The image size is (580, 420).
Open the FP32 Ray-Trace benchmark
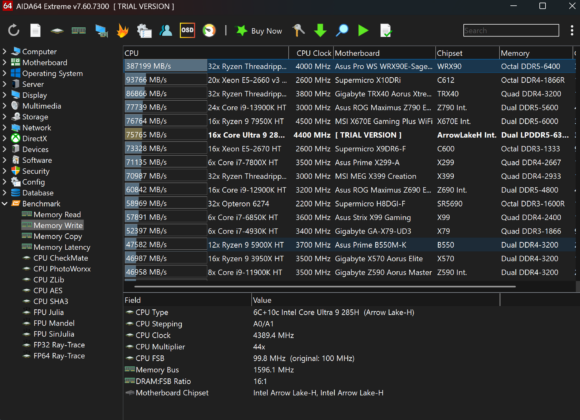(x=59, y=345)
